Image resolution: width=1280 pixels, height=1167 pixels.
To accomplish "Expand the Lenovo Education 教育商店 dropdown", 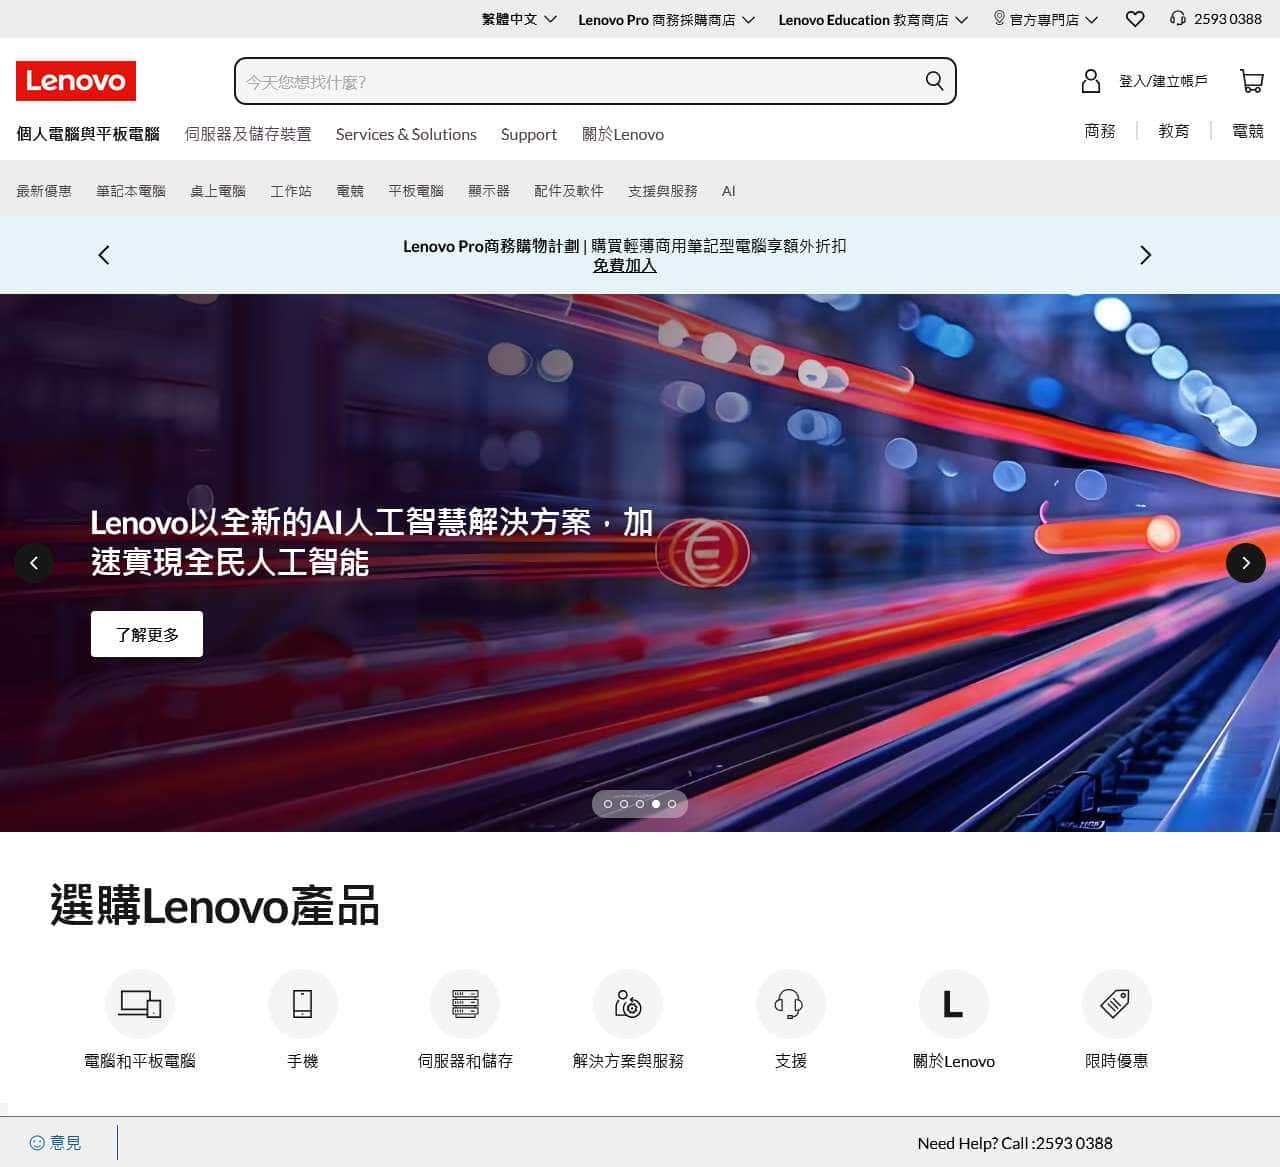I will point(874,19).
